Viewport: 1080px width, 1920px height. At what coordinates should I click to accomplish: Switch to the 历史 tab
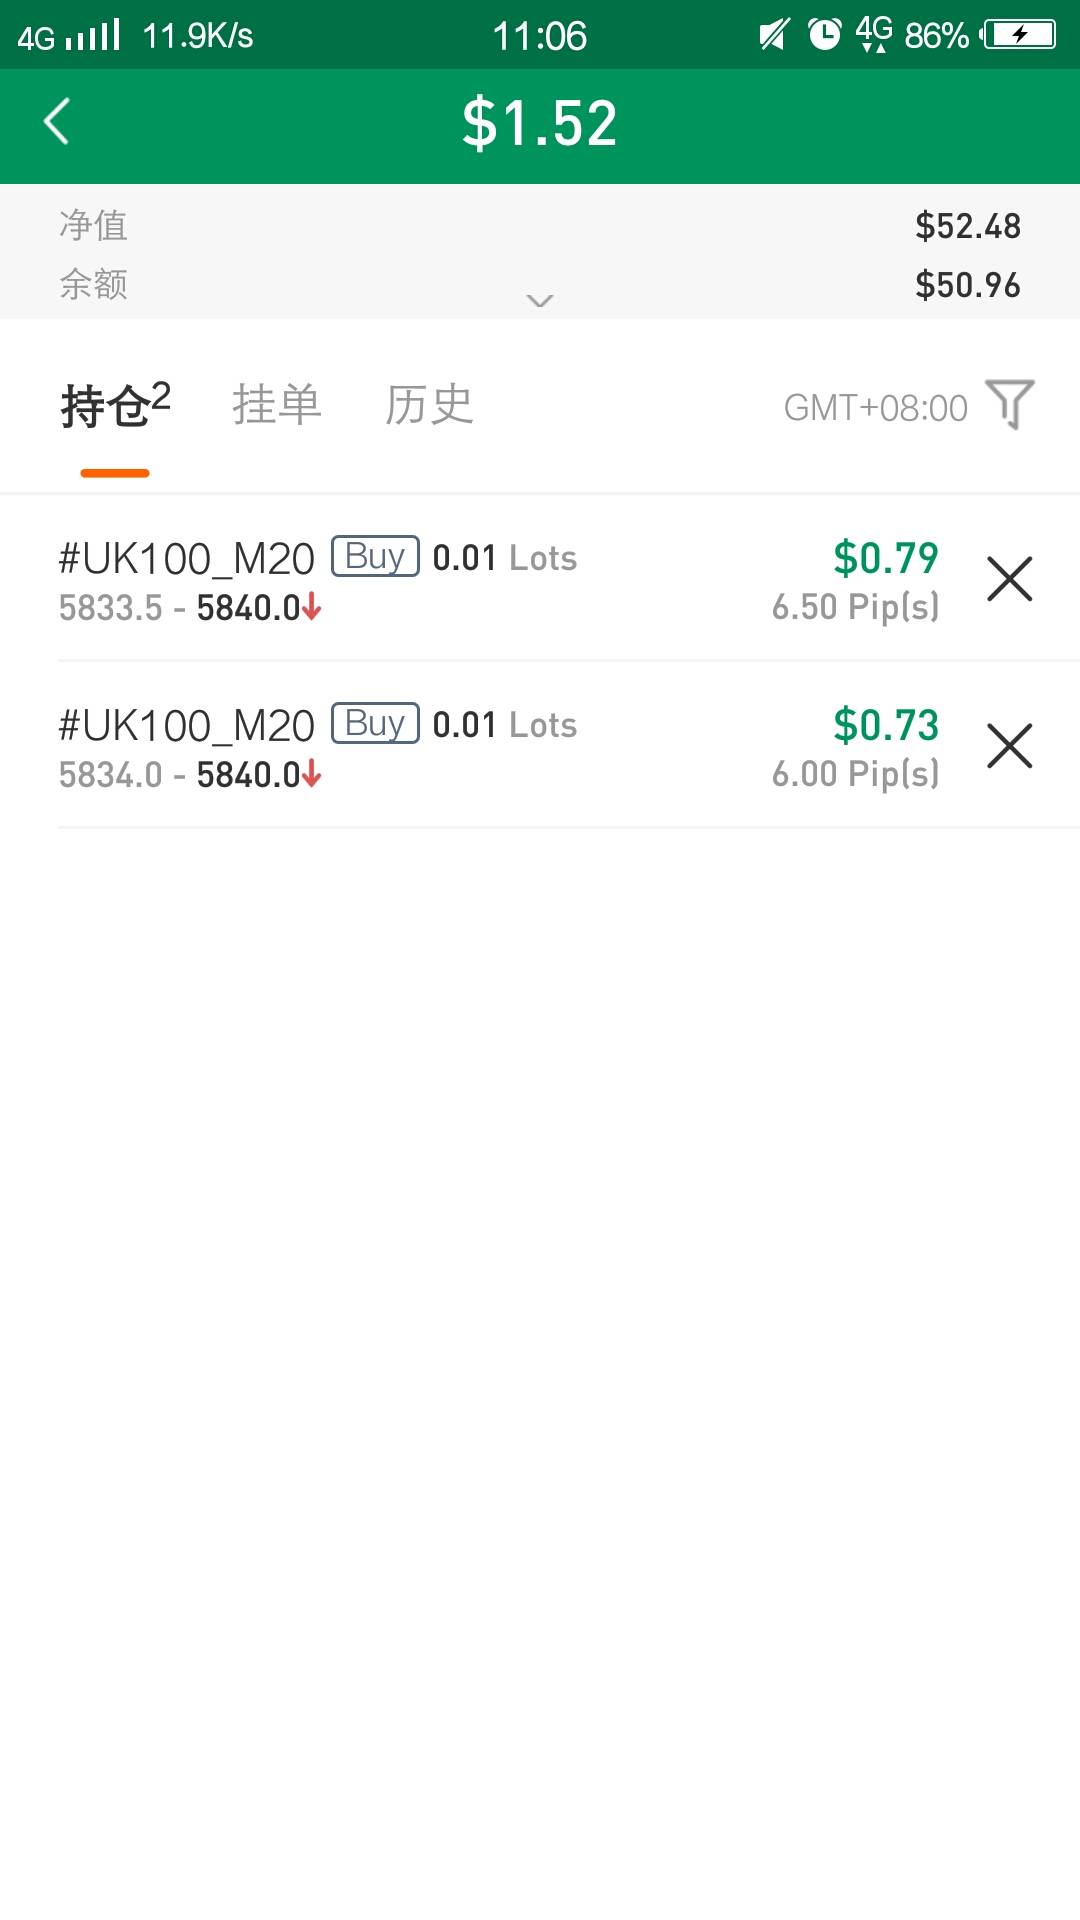(429, 405)
